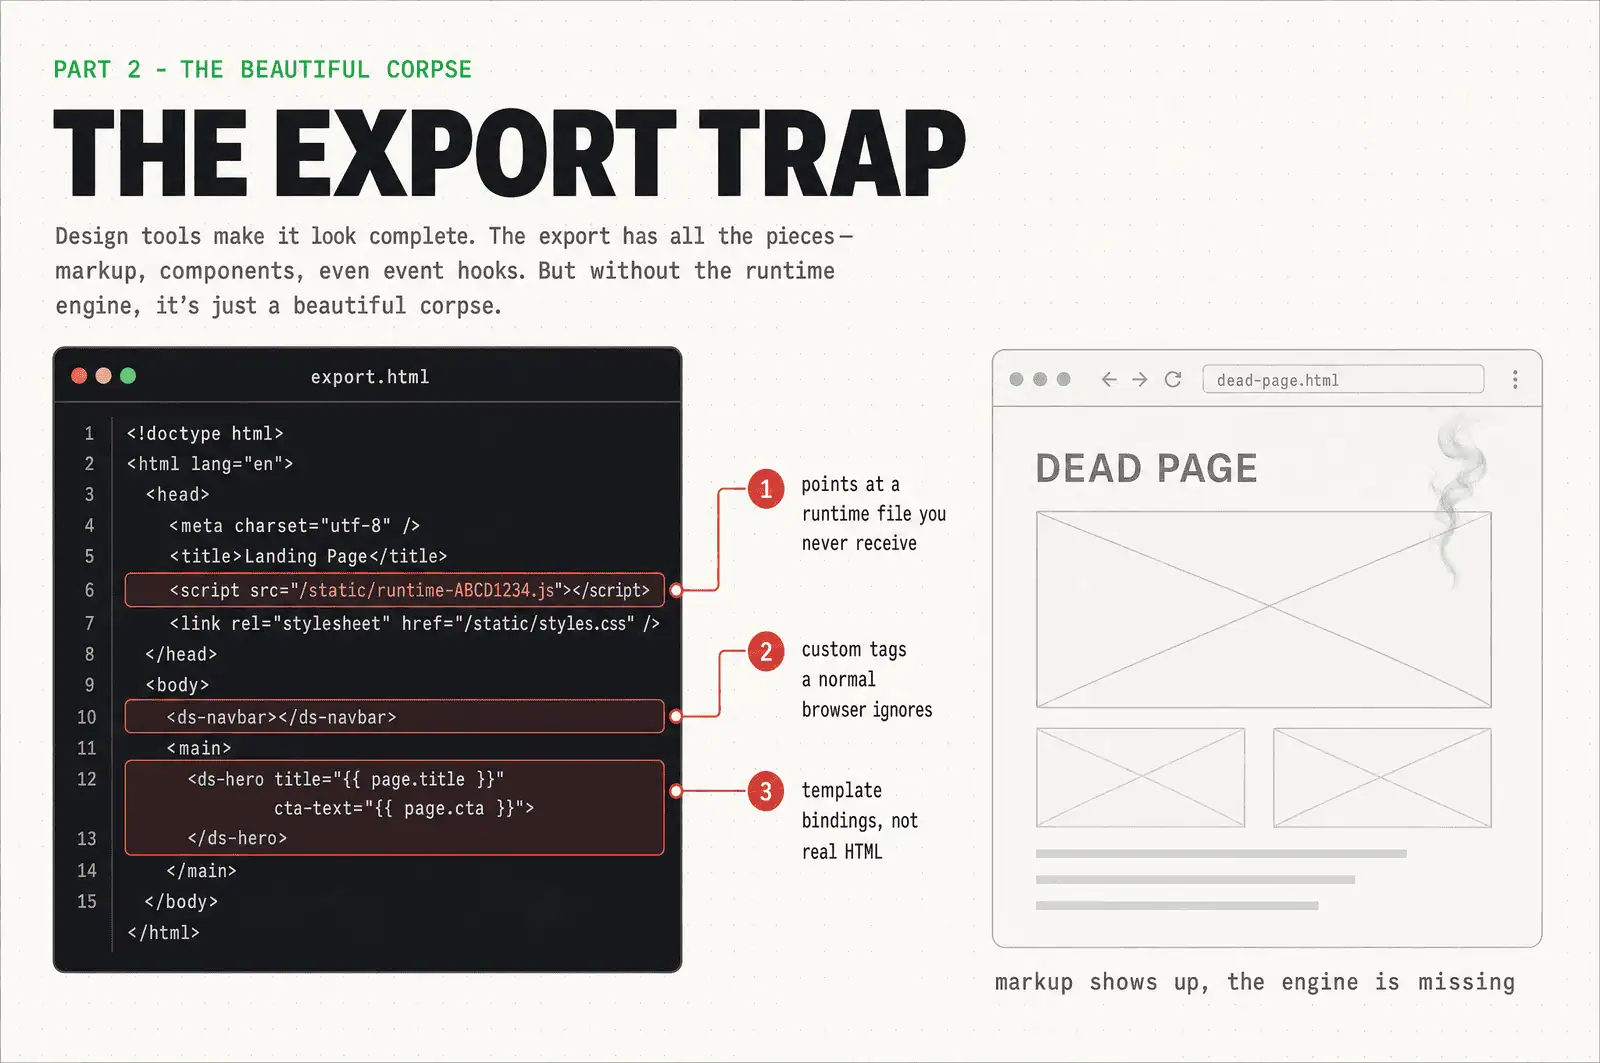
Task: Click the small left image placeholder
Action: 1140,777
